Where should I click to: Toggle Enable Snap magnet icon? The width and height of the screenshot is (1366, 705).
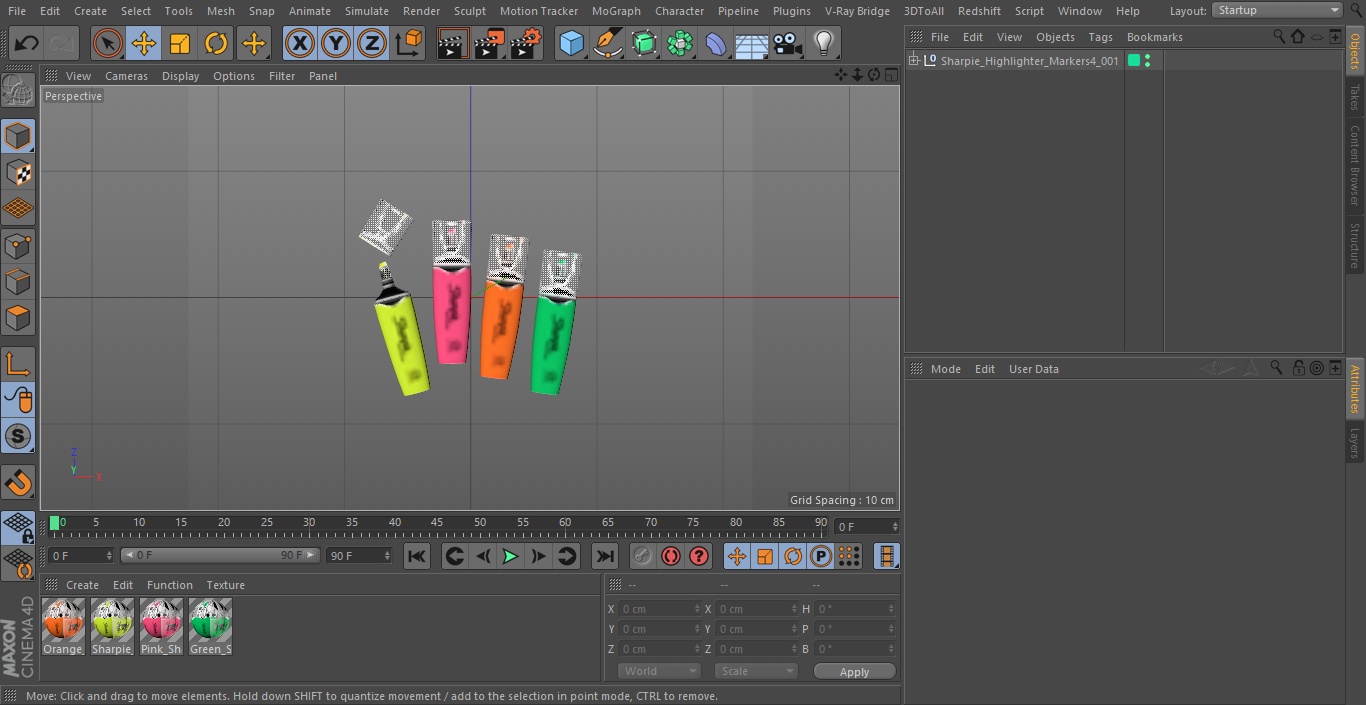pyautogui.click(x=18, y=483)
